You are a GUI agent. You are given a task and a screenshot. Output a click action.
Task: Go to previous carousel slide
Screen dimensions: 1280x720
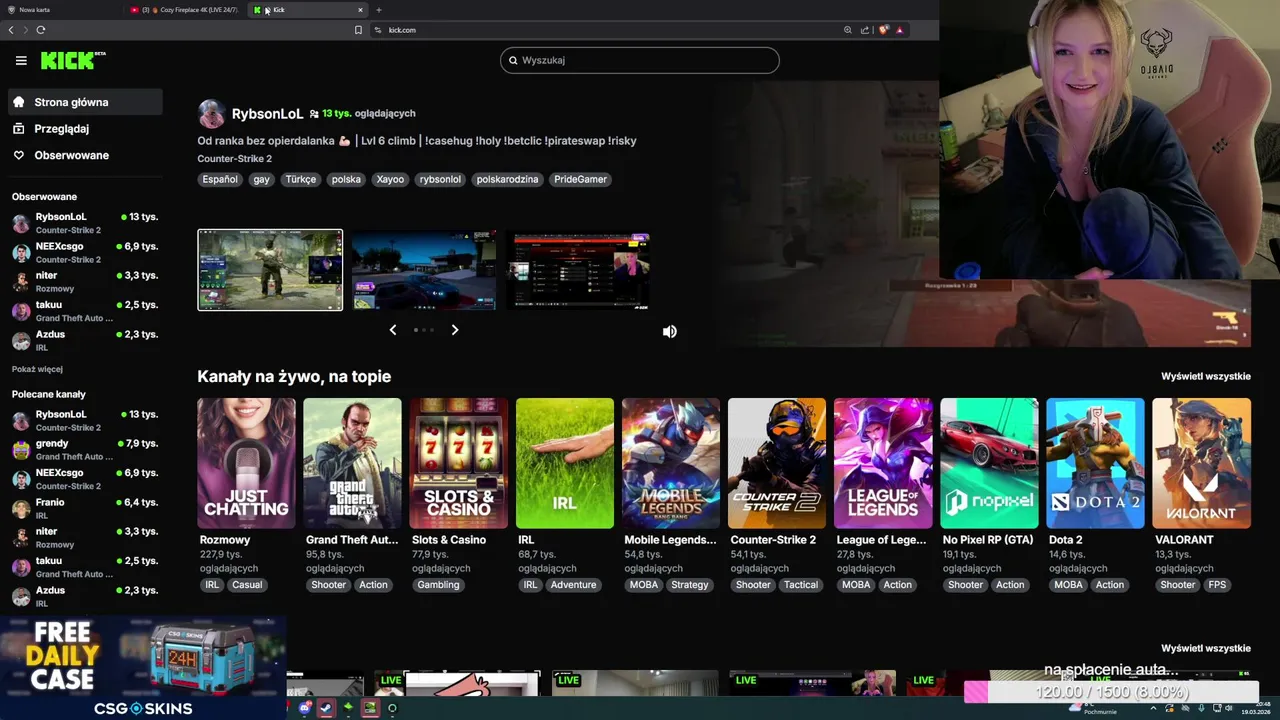point(392,330)
